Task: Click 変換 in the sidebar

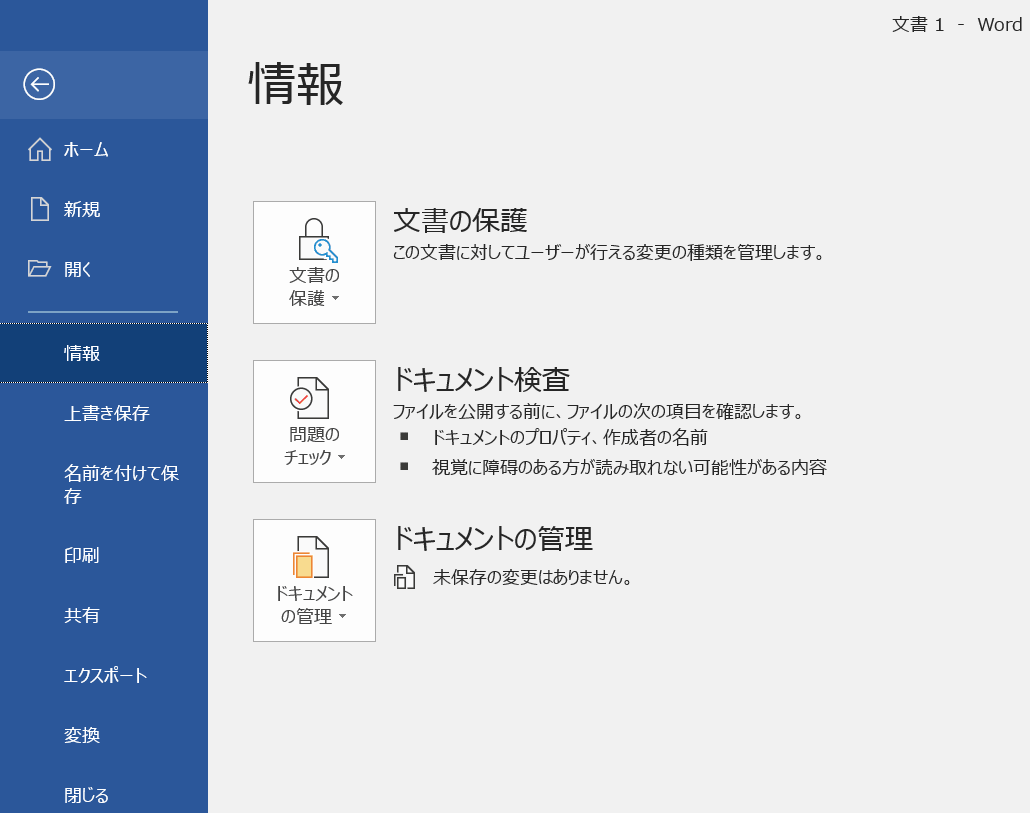Action: click(82, 735)
